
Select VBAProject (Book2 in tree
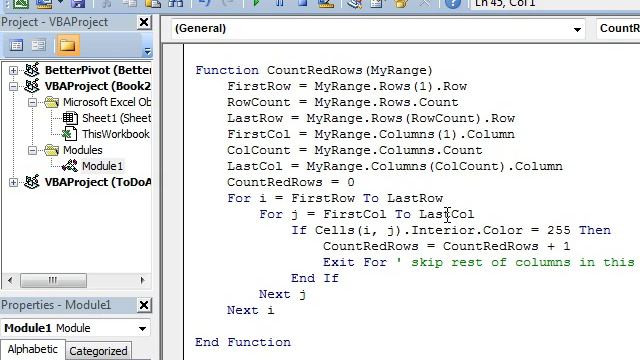tap(98, 86)
